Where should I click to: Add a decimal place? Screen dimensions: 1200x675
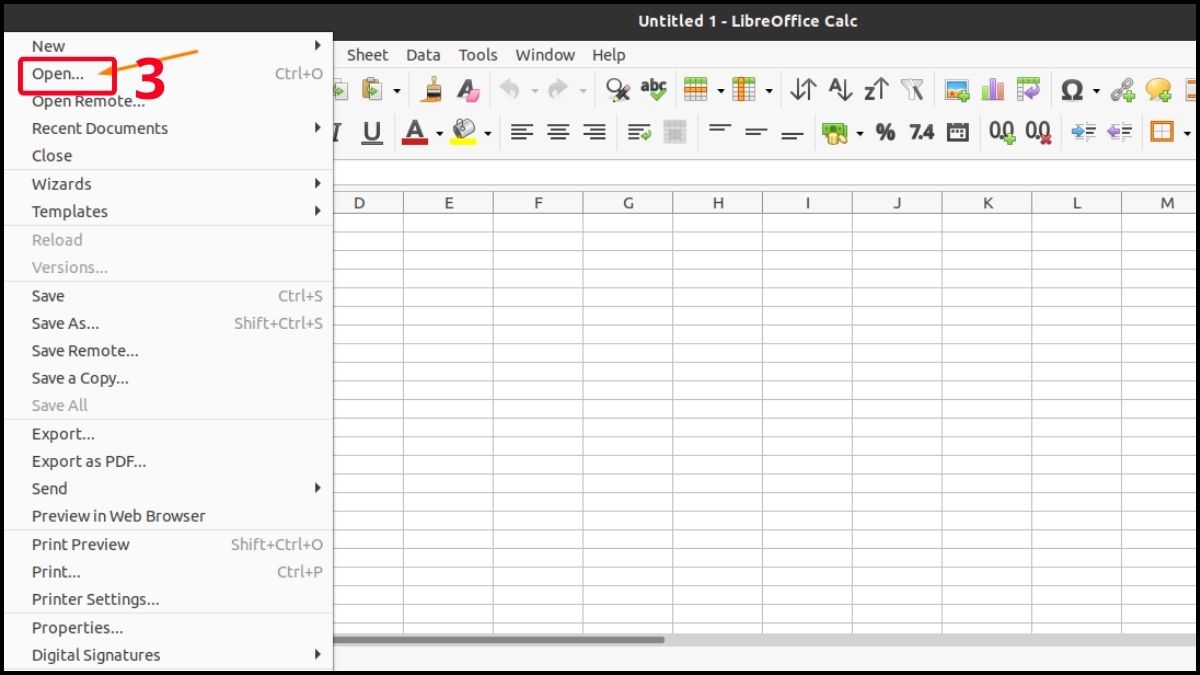click(1002, 131)
